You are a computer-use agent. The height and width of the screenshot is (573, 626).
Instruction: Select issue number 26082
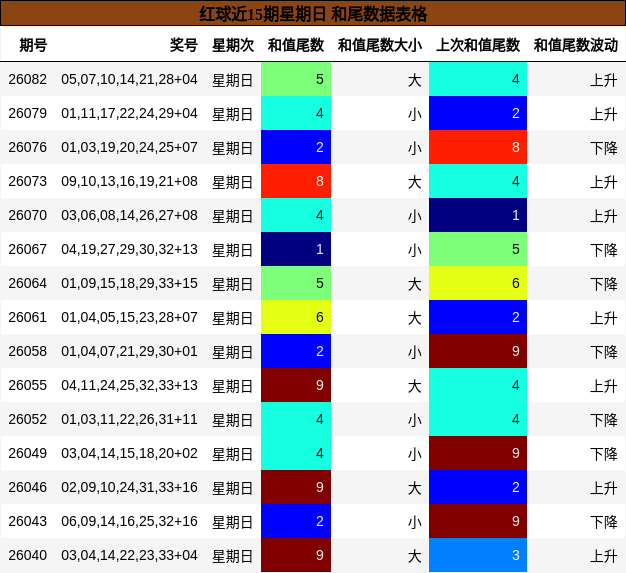pyautogui.click(x=28, y=79)
